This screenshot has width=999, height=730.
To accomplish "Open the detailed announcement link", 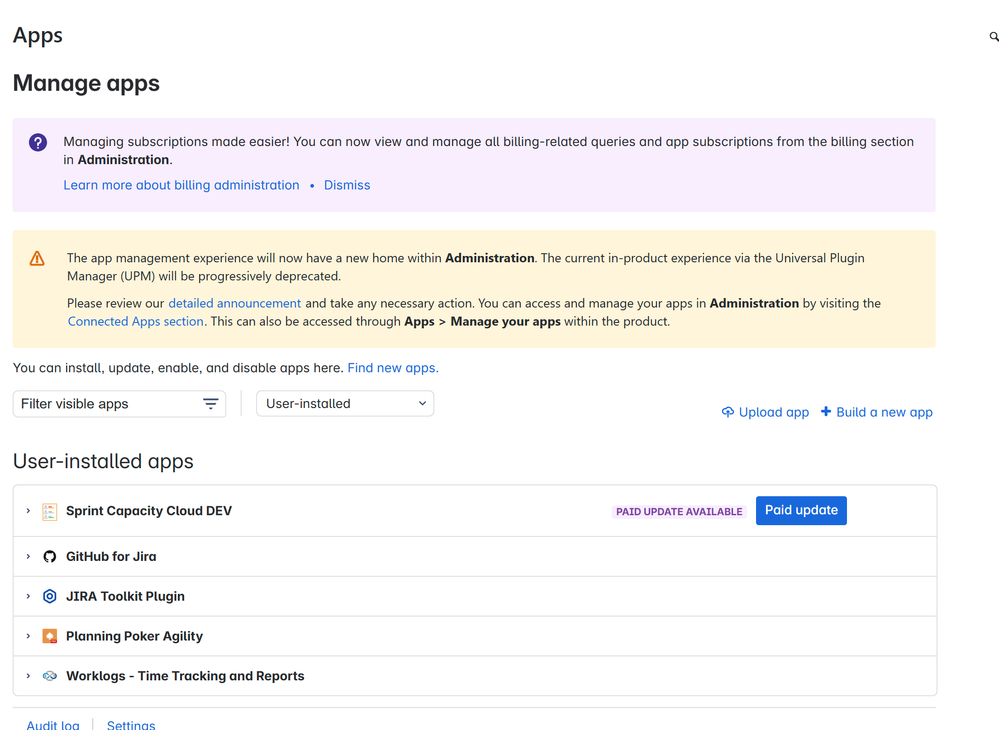I will (234, 303).
